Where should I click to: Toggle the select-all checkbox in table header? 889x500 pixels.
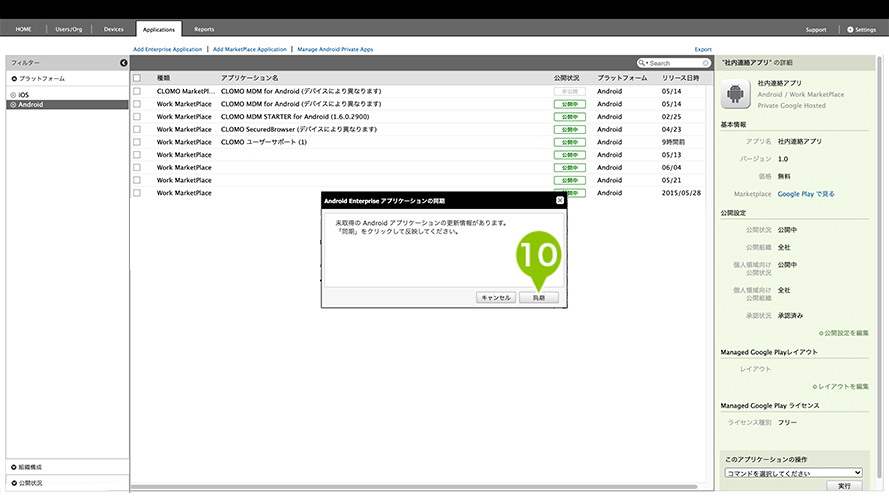[x=137, y=78]
